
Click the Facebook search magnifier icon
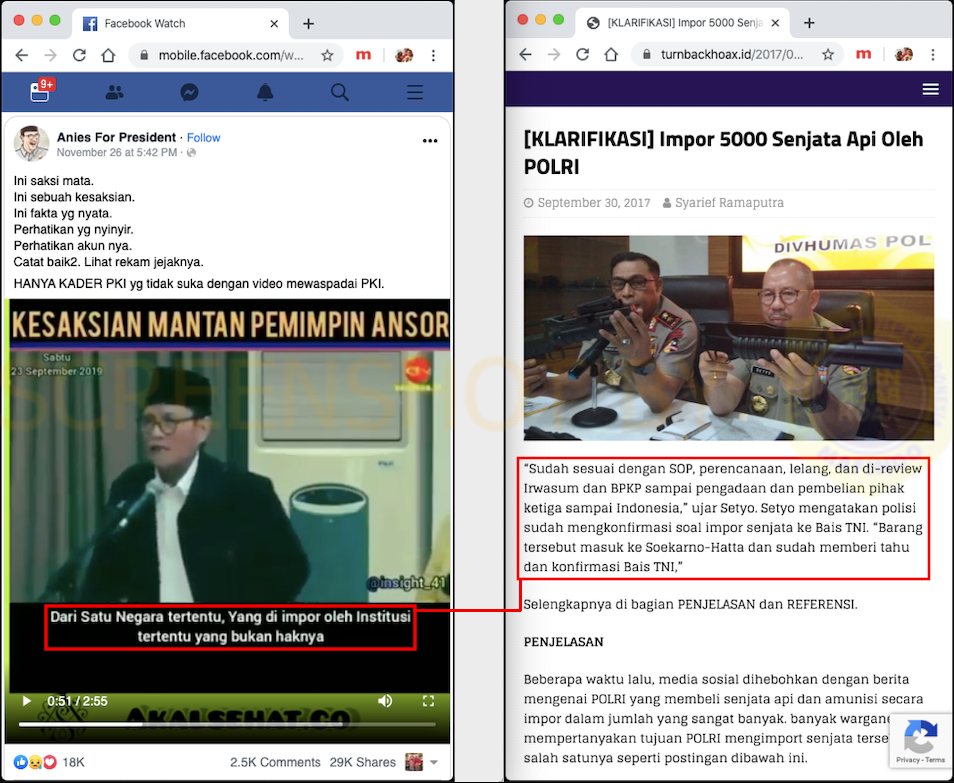[340, 92]
